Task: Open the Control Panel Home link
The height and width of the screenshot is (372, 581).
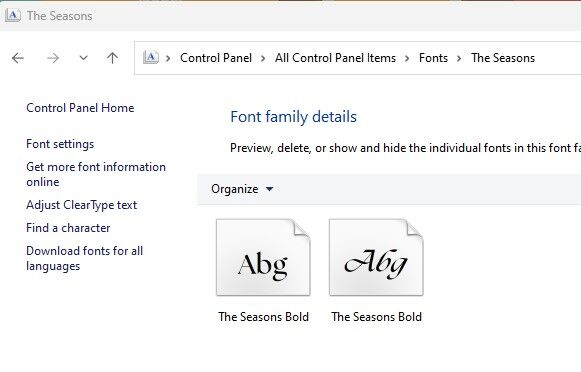Action: (x=80, y=108)
